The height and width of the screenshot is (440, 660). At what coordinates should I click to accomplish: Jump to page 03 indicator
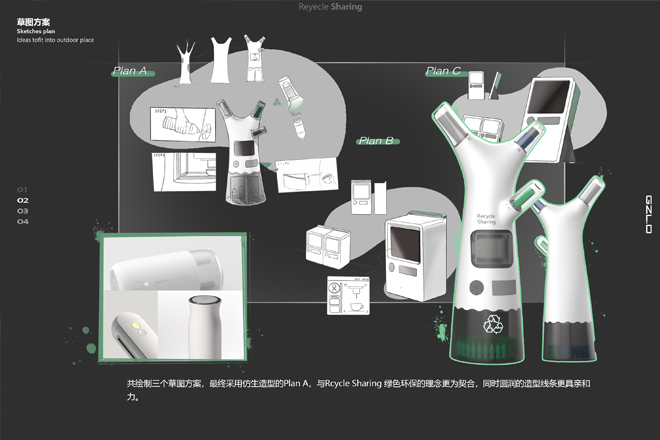[22, 211]
